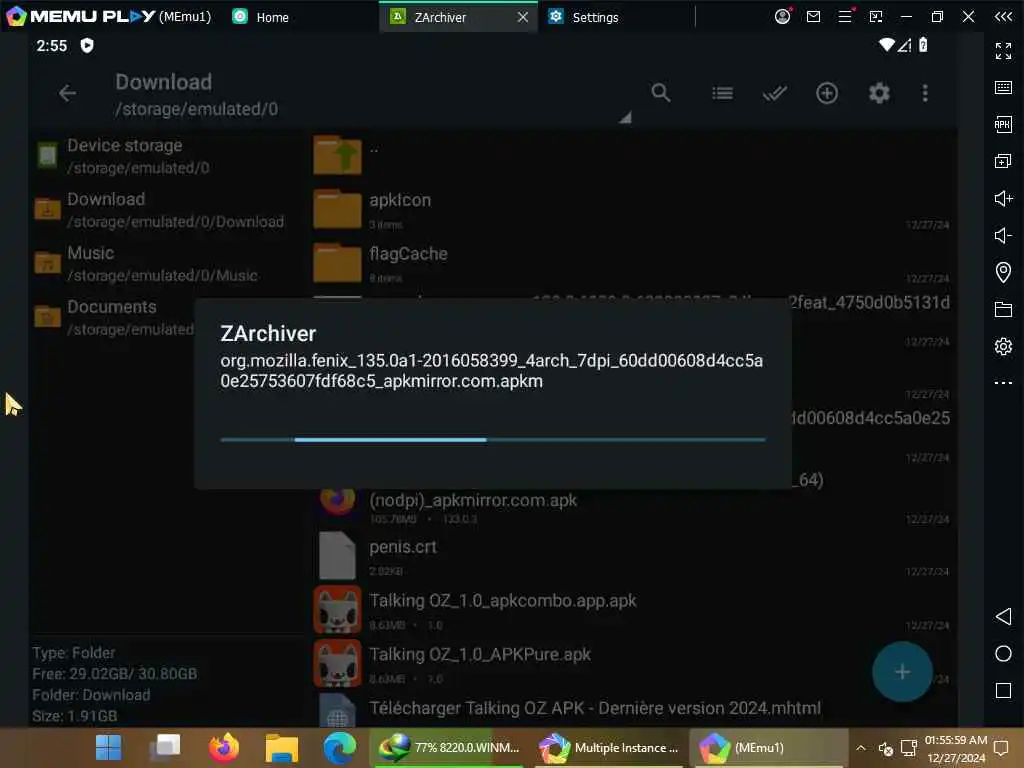Open keyboard mapping icon in MEmu sidebar

click(1003, 87)
